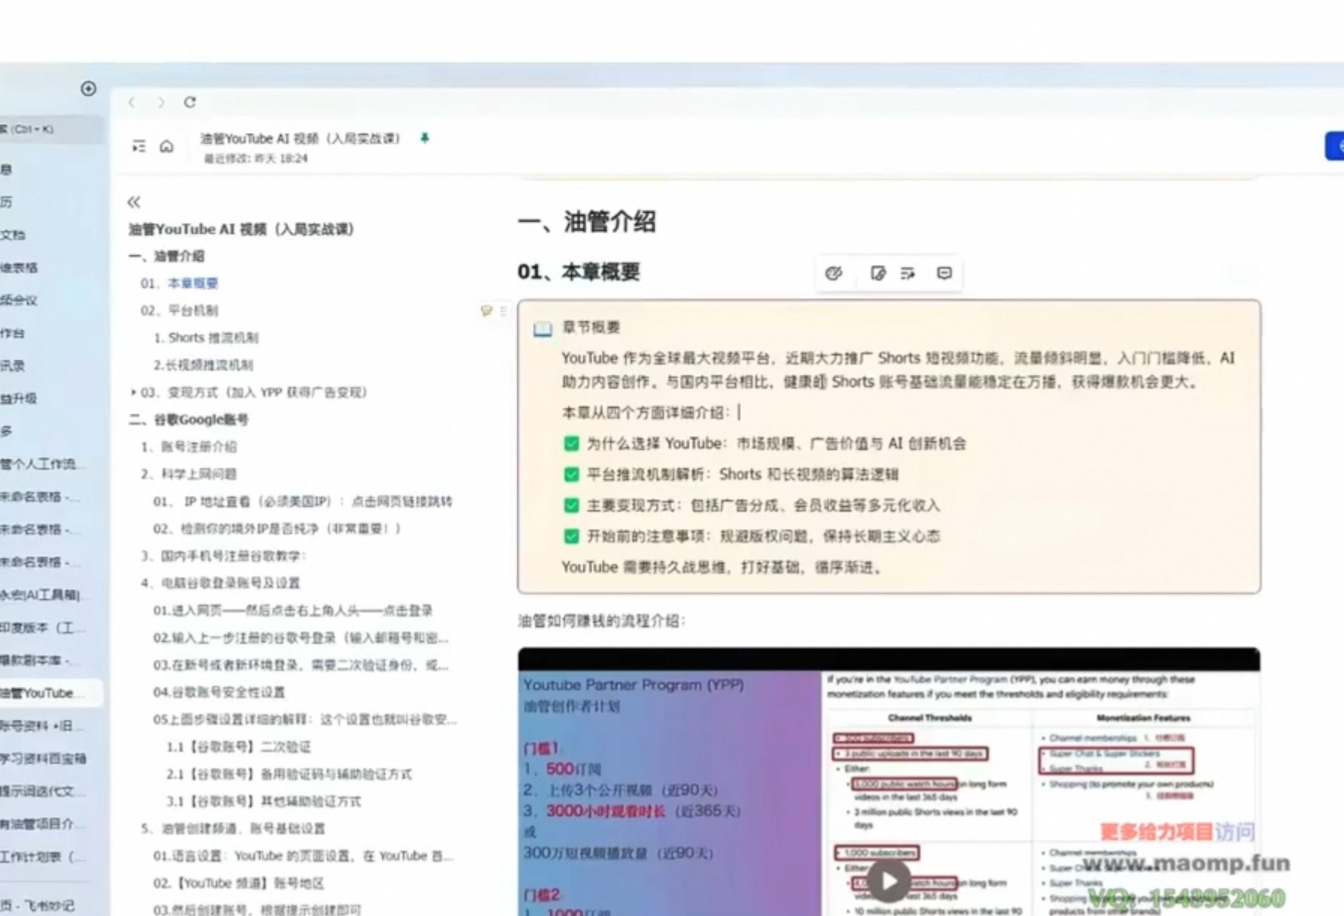
Task: Click the document title in the header bar
Action: 300,138
